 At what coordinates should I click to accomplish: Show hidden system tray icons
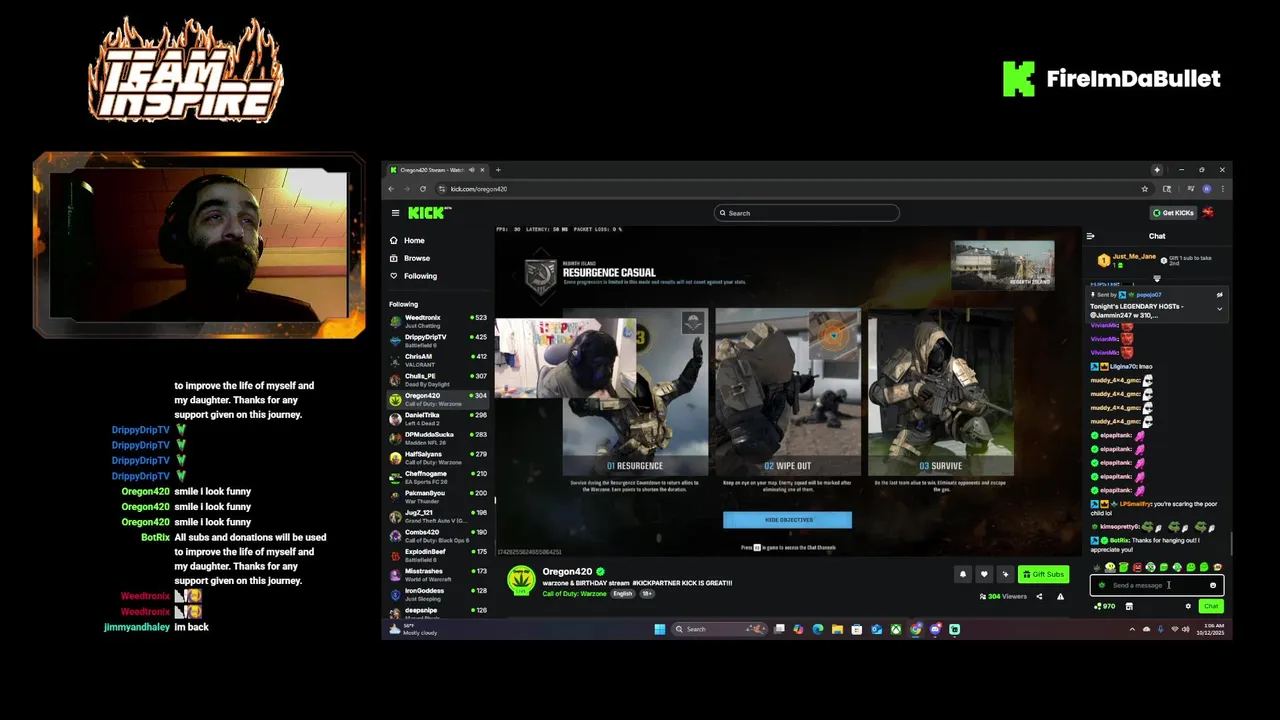(x=1132, y=629)
